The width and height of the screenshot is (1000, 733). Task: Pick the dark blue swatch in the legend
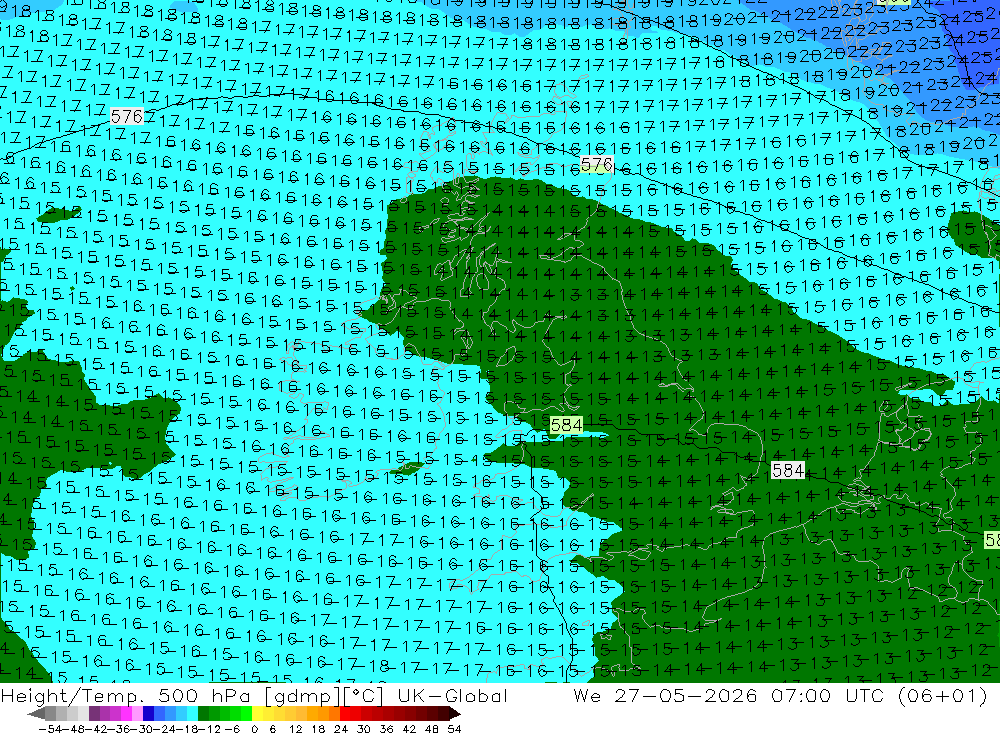[x=148, y=714]
